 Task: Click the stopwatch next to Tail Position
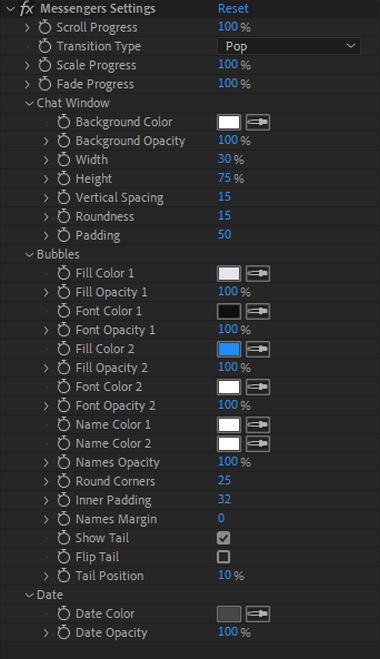click(x=63, y=576)
